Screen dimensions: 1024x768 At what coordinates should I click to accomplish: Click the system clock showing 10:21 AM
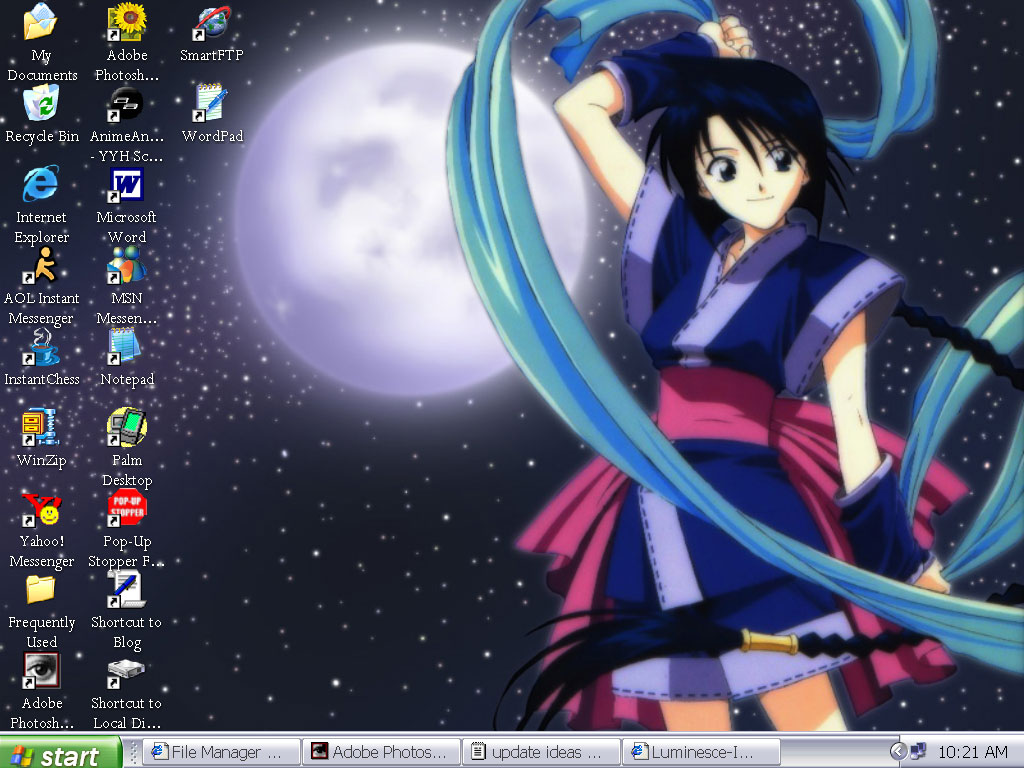[x=972, y=752]
